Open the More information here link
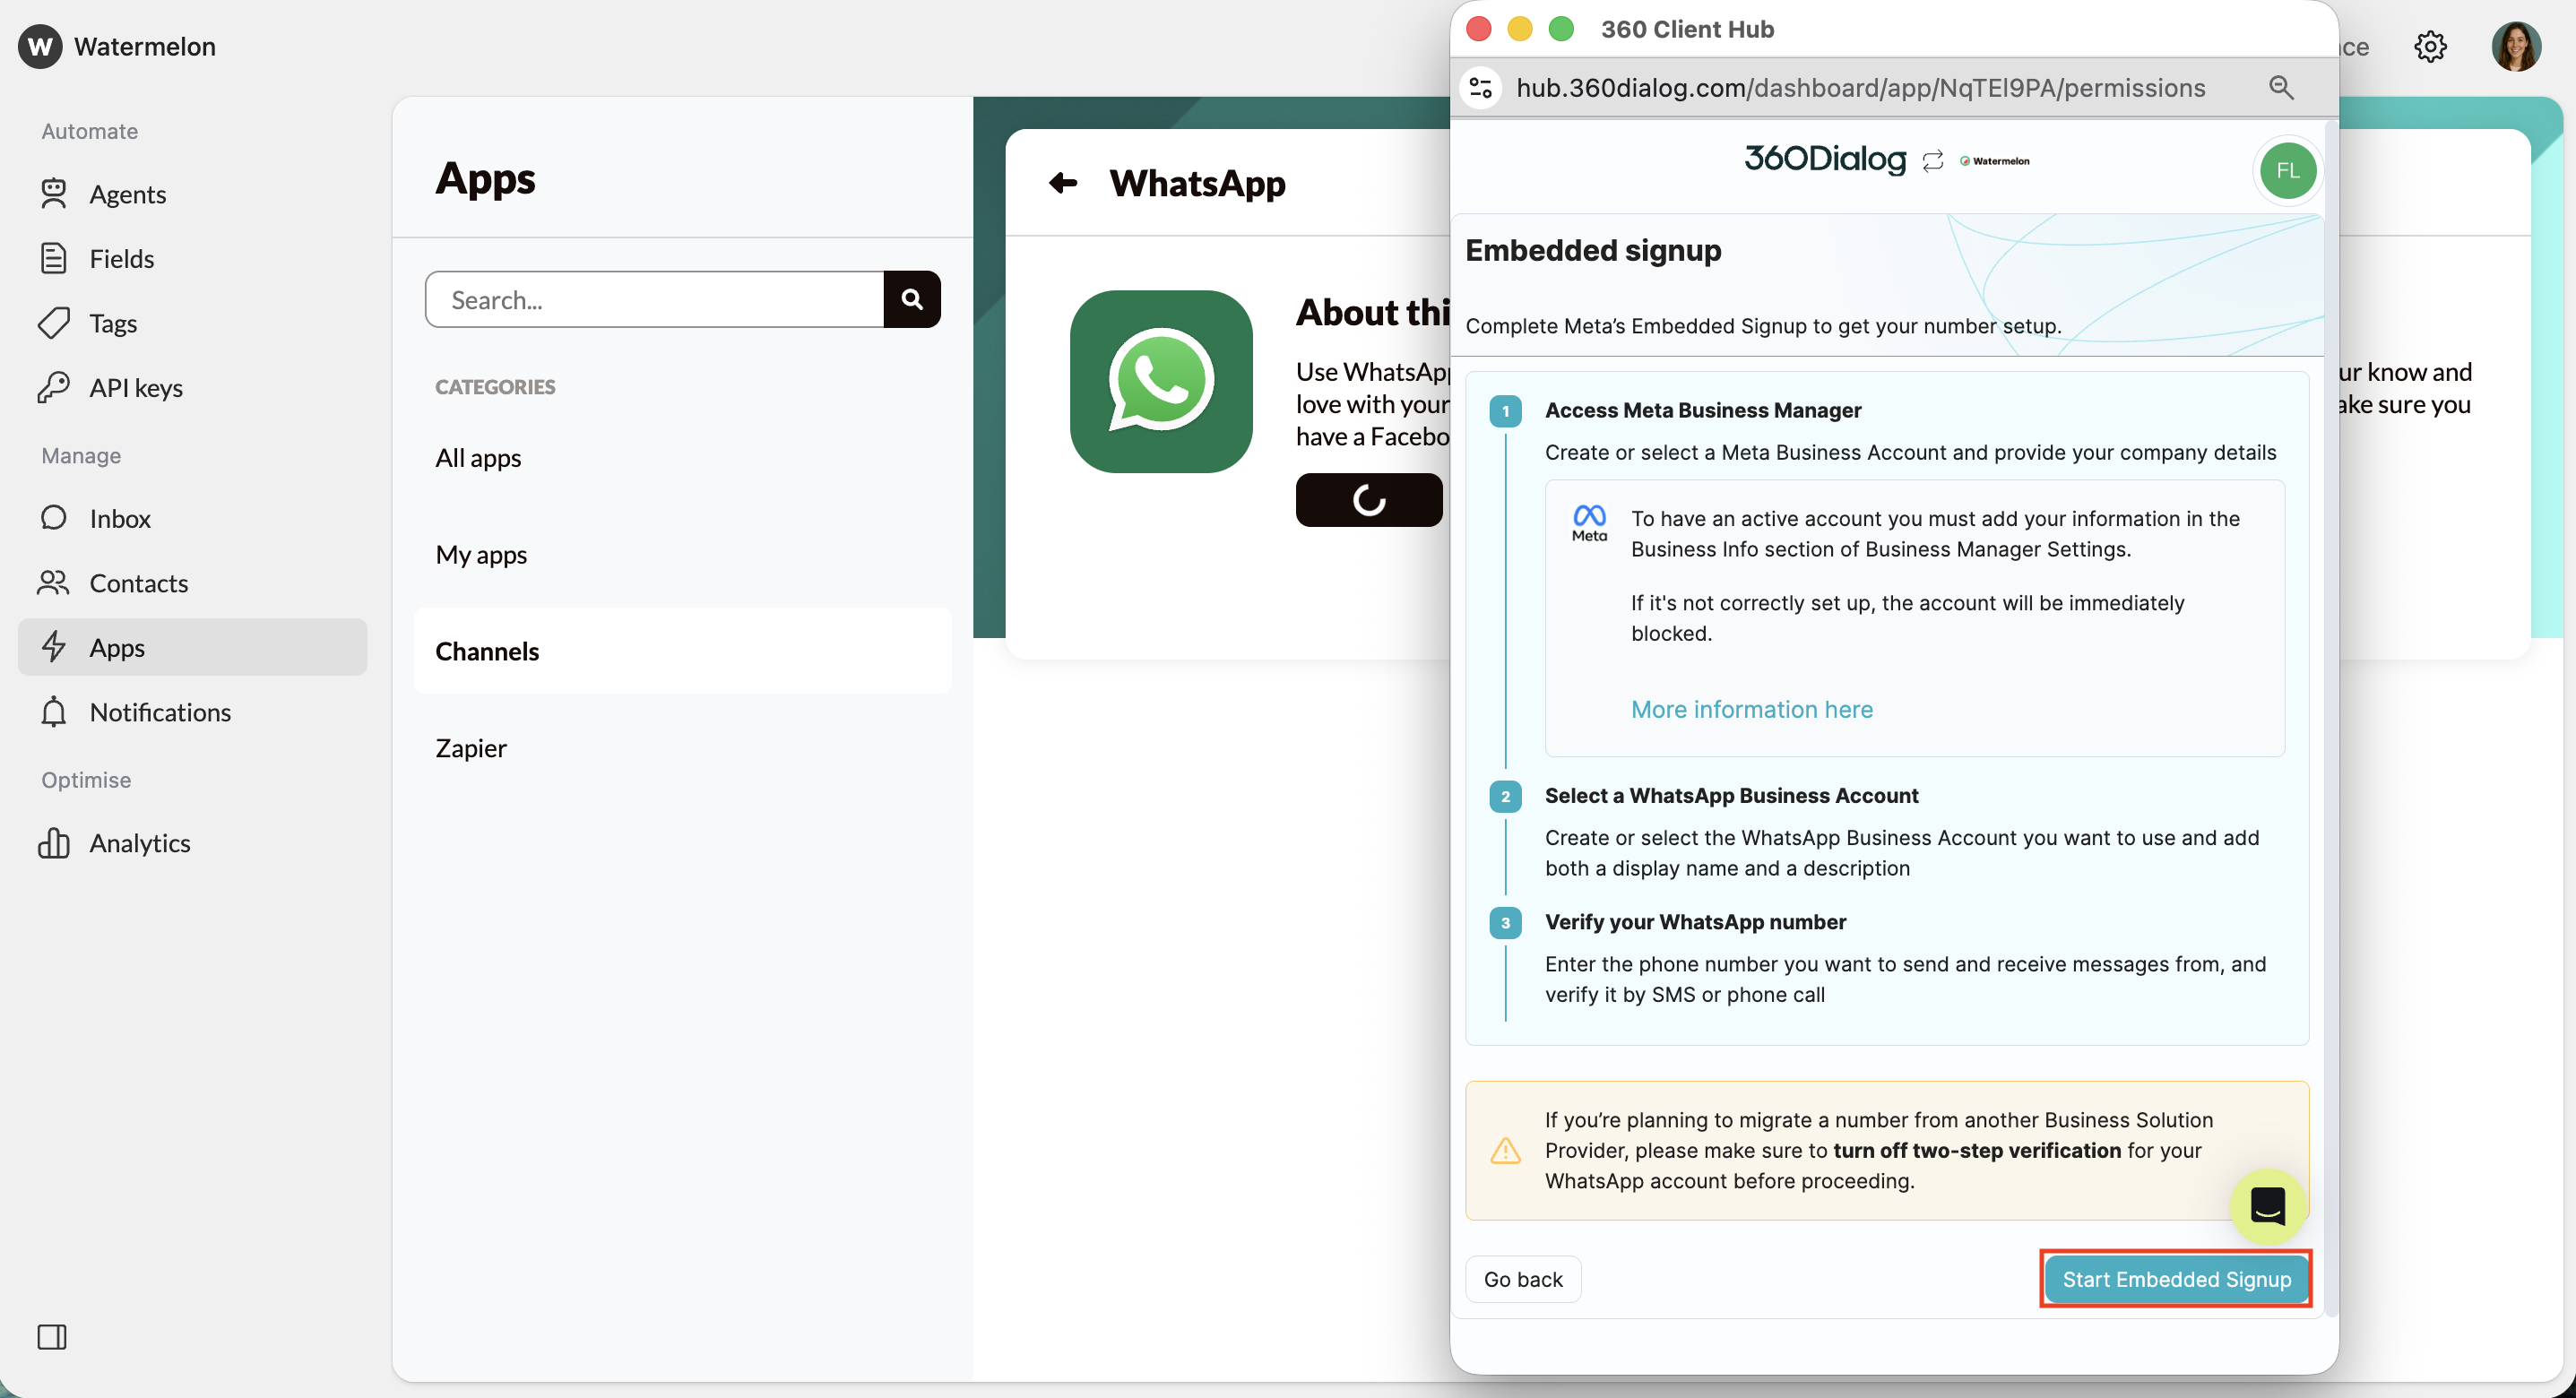2576x1398 pixels. [x=1751, y=709]
